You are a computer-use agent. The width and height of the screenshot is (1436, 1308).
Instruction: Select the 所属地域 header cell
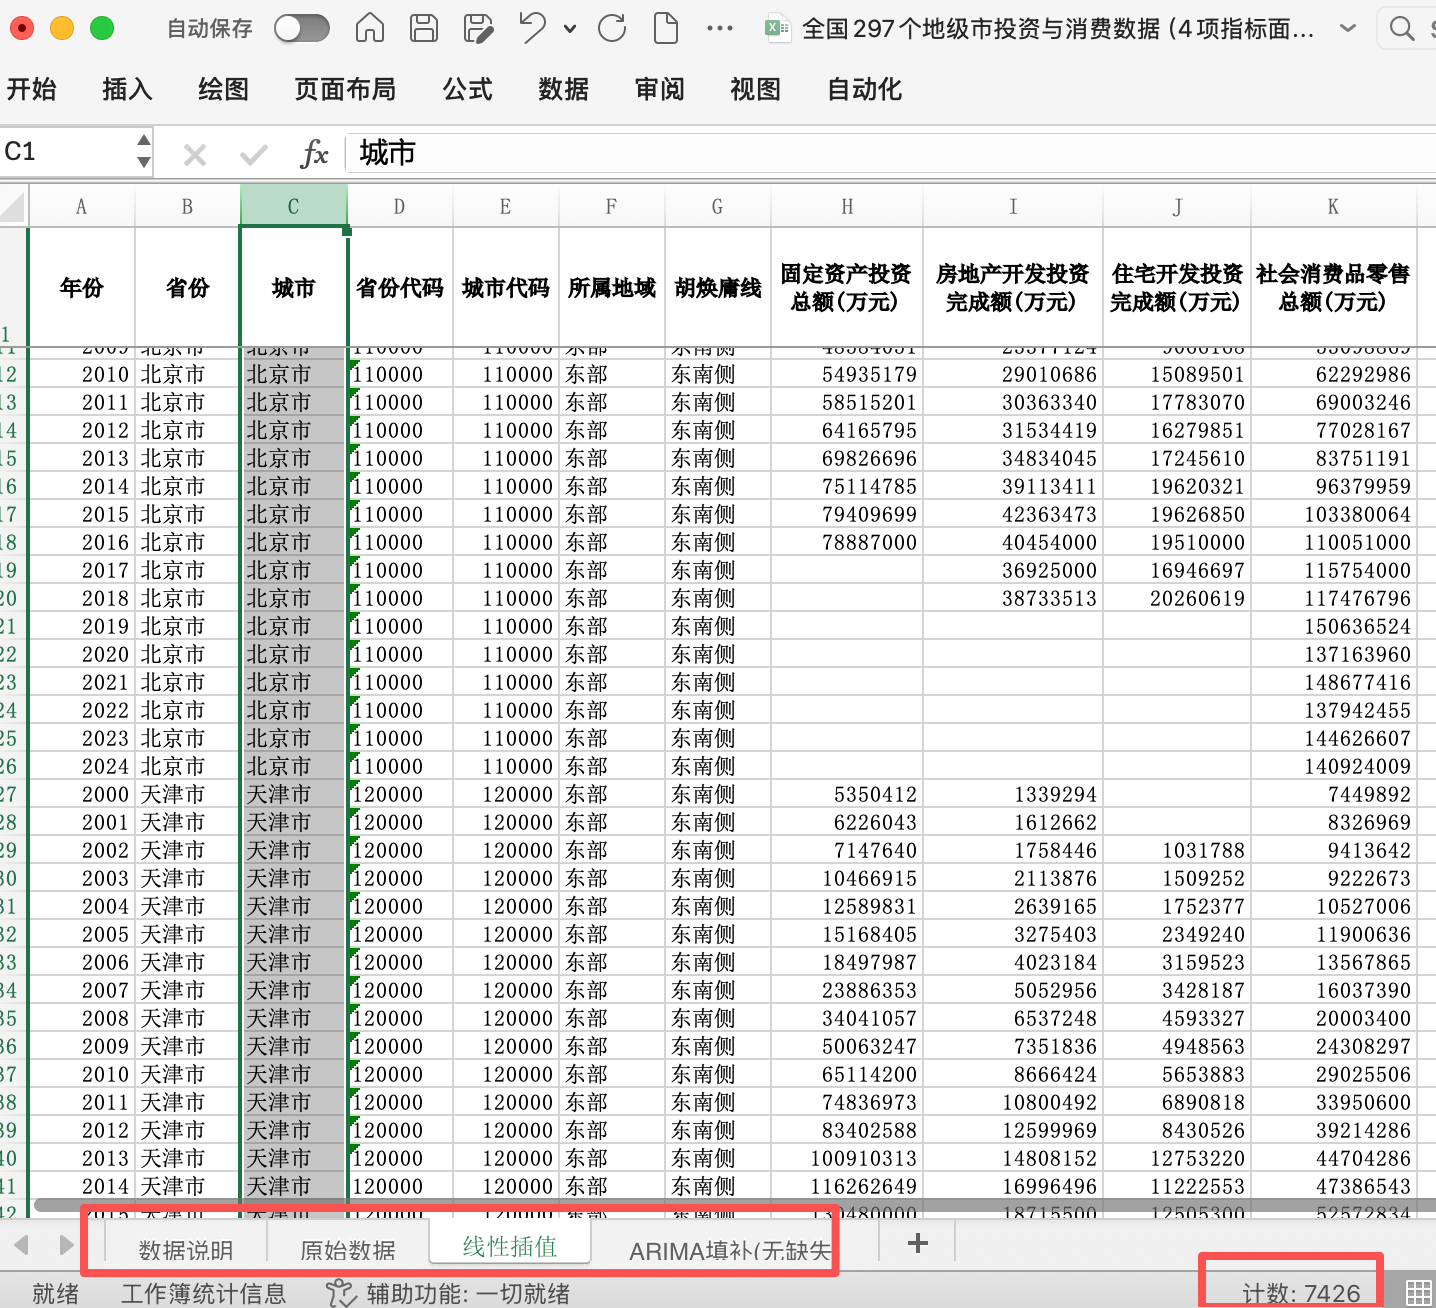[612, 287]
